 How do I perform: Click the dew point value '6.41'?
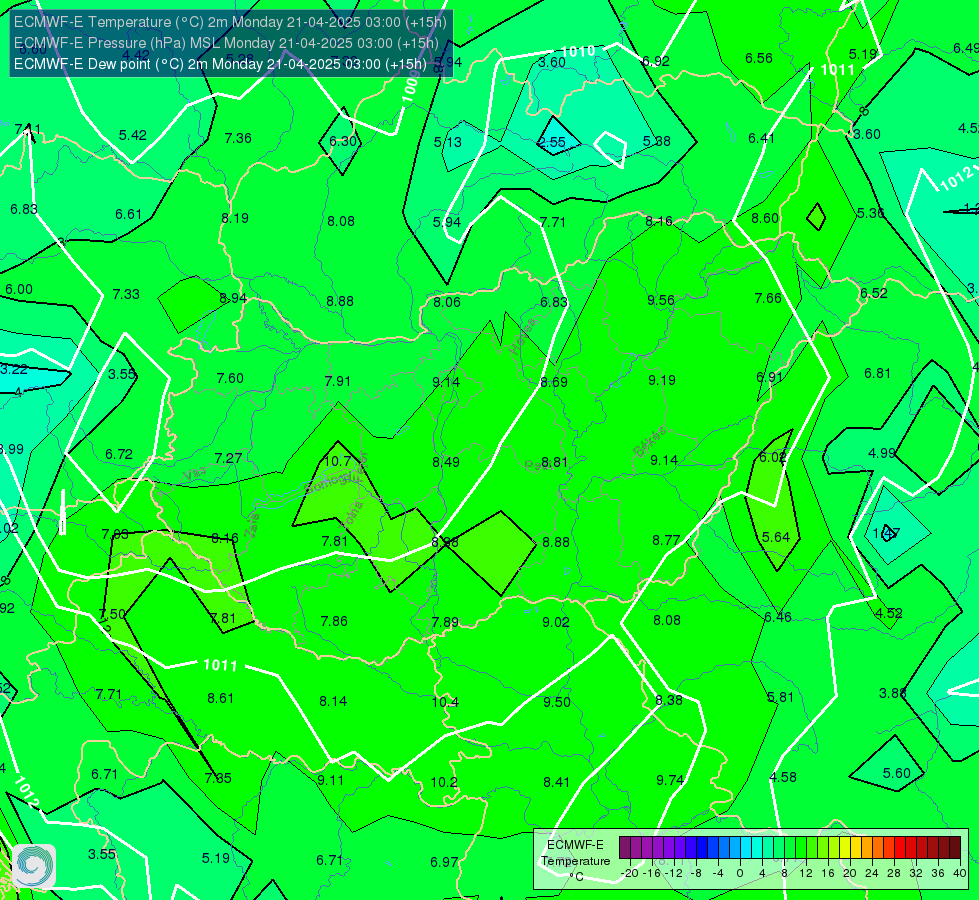[761, 138]
